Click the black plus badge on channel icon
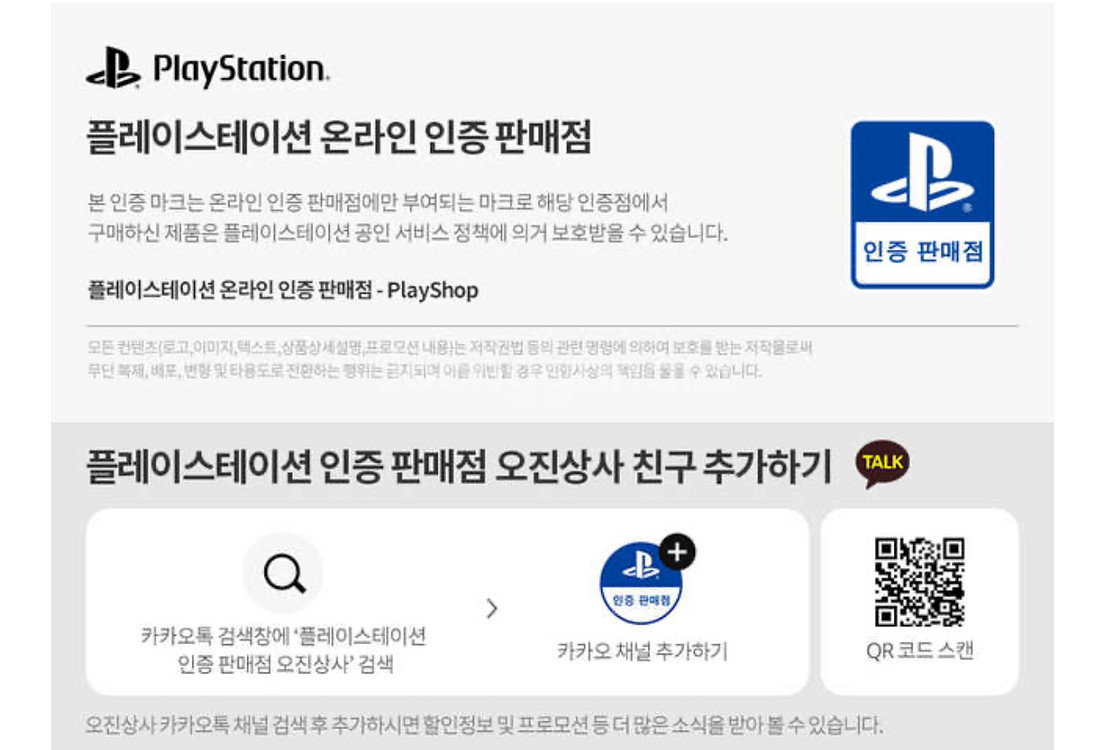 677,552
